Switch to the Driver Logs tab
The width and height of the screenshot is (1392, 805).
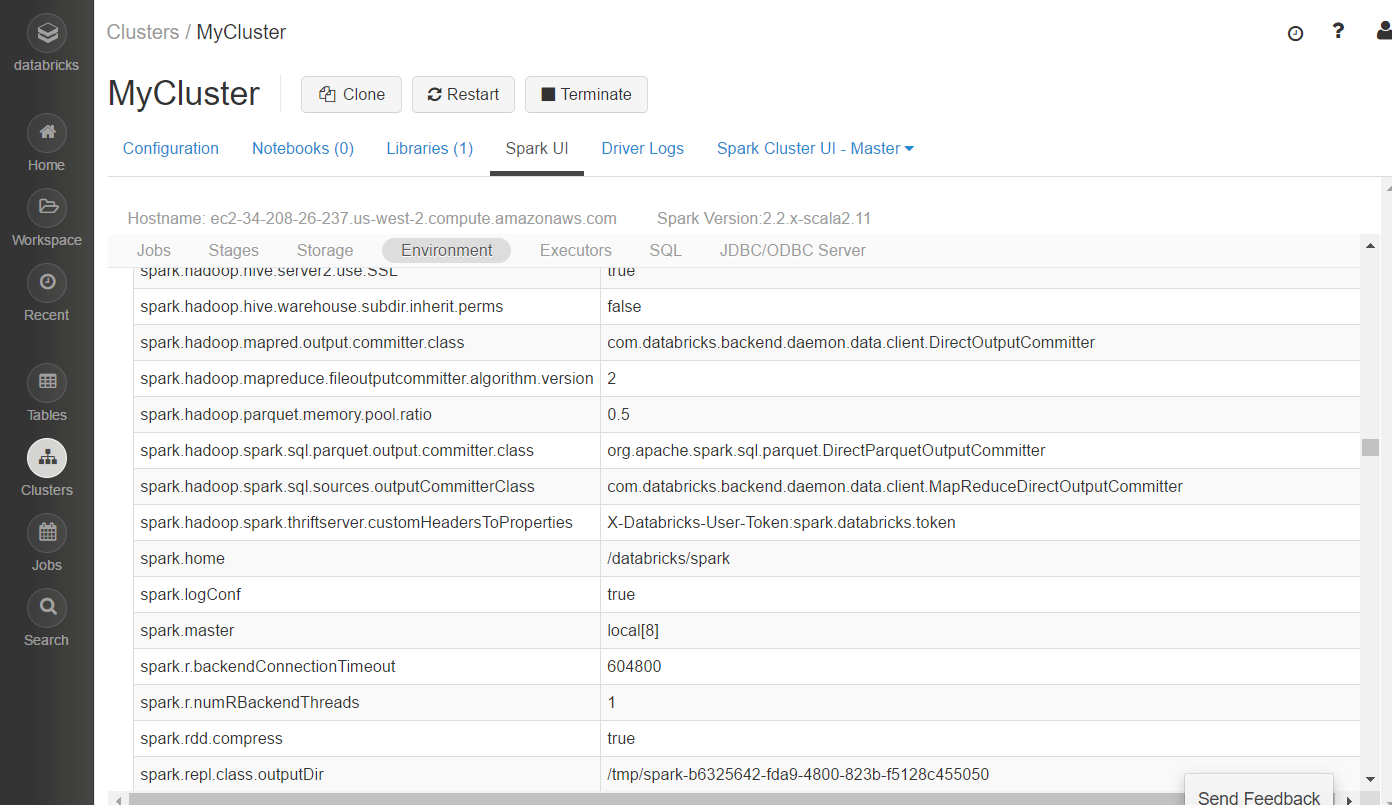coord(643,148)
